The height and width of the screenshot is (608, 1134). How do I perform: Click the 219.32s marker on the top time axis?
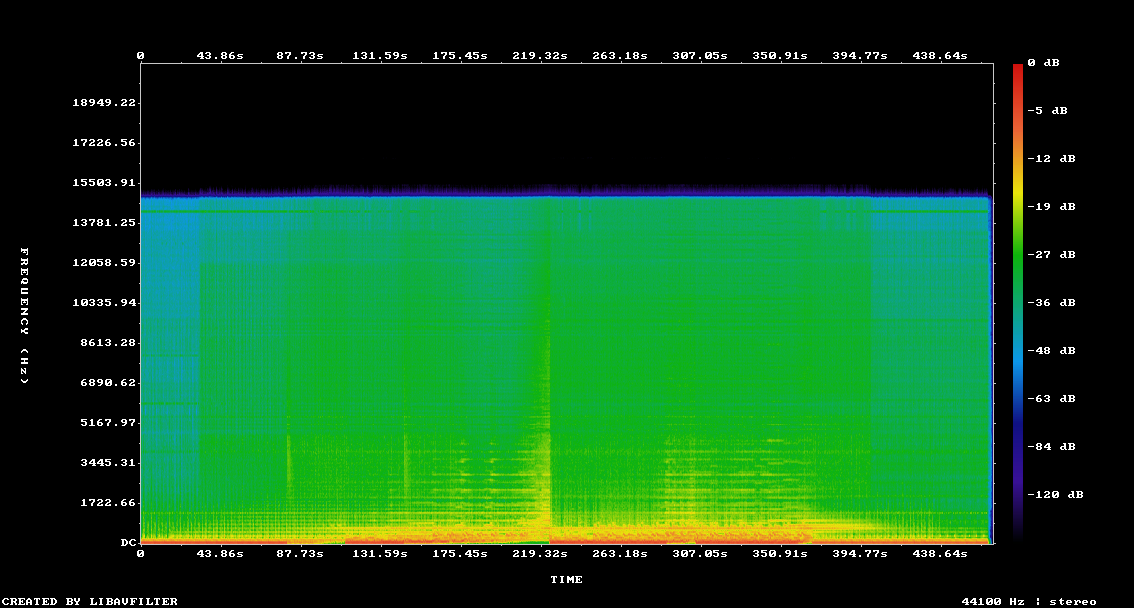pyautogui.click(x=540, y=56)
